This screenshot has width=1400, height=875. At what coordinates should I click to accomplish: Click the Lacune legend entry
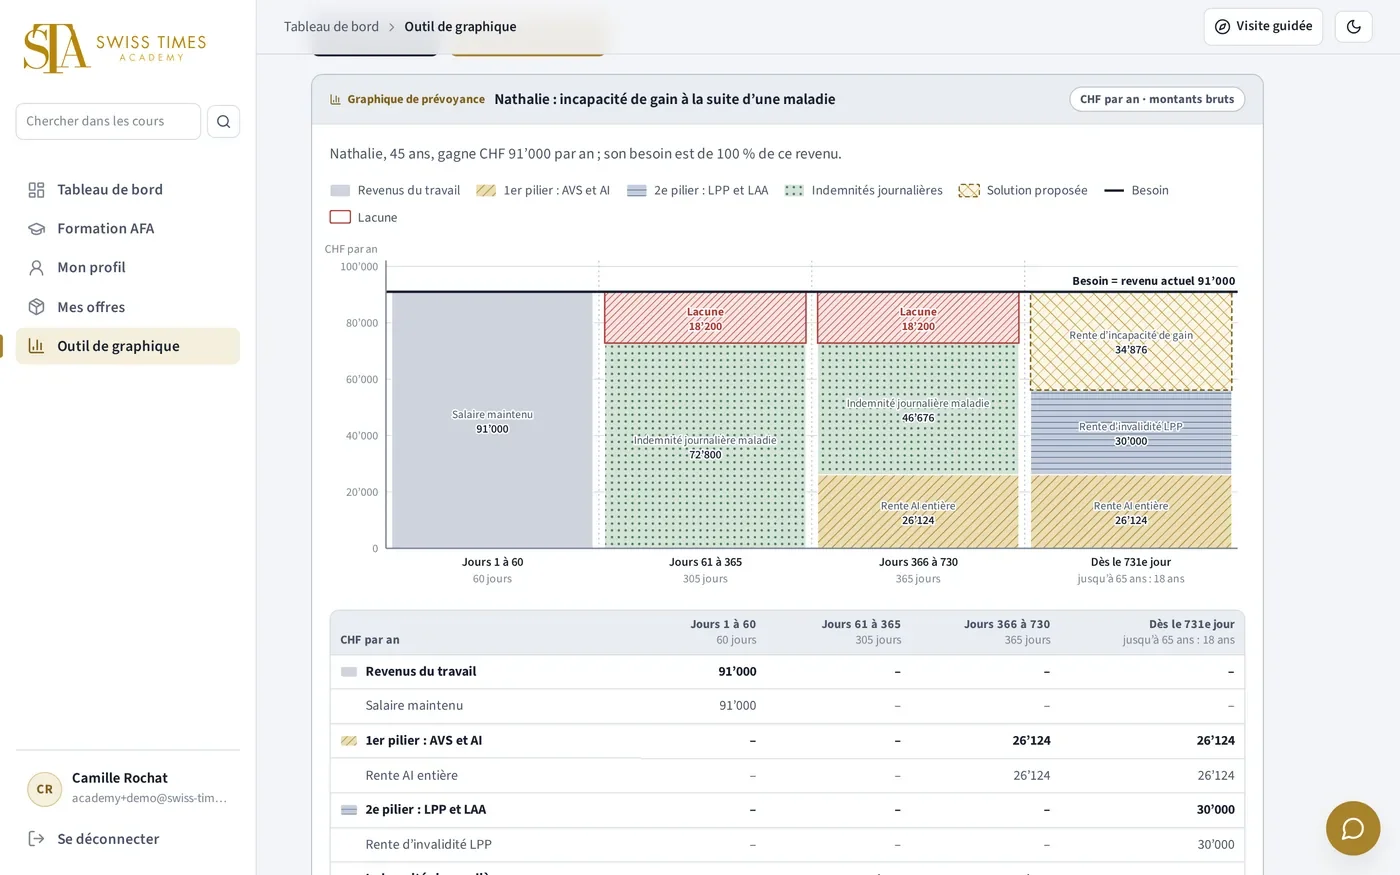coord(364,217)
